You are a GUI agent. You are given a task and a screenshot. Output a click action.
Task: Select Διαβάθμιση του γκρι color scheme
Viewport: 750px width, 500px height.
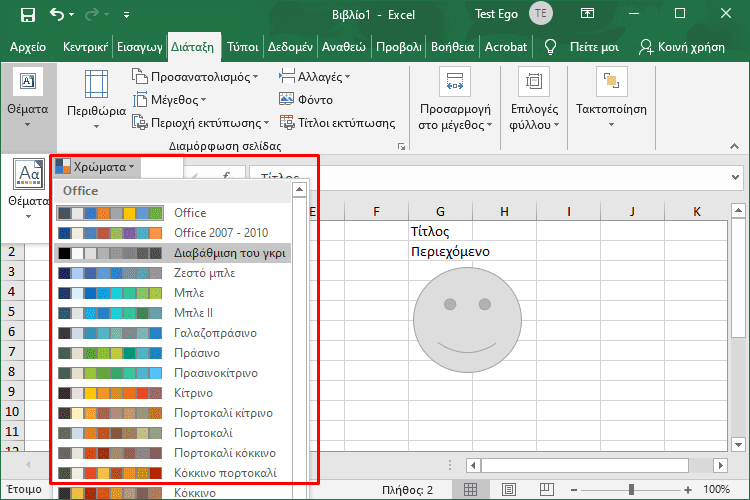173,253
